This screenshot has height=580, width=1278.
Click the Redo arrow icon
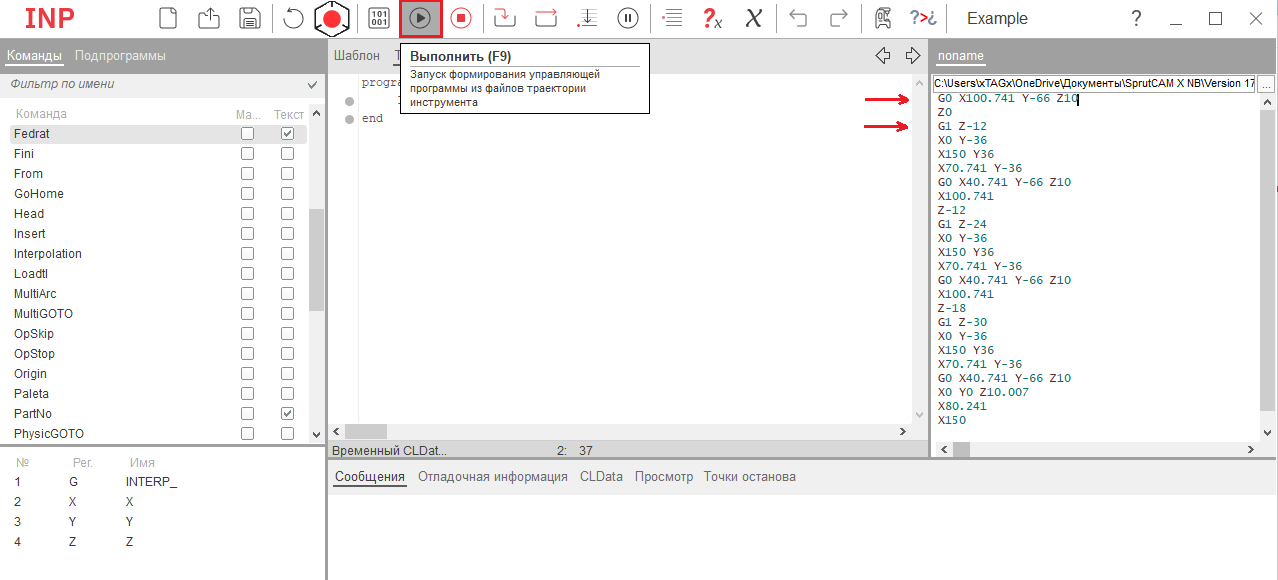click(x=839, y=18)
